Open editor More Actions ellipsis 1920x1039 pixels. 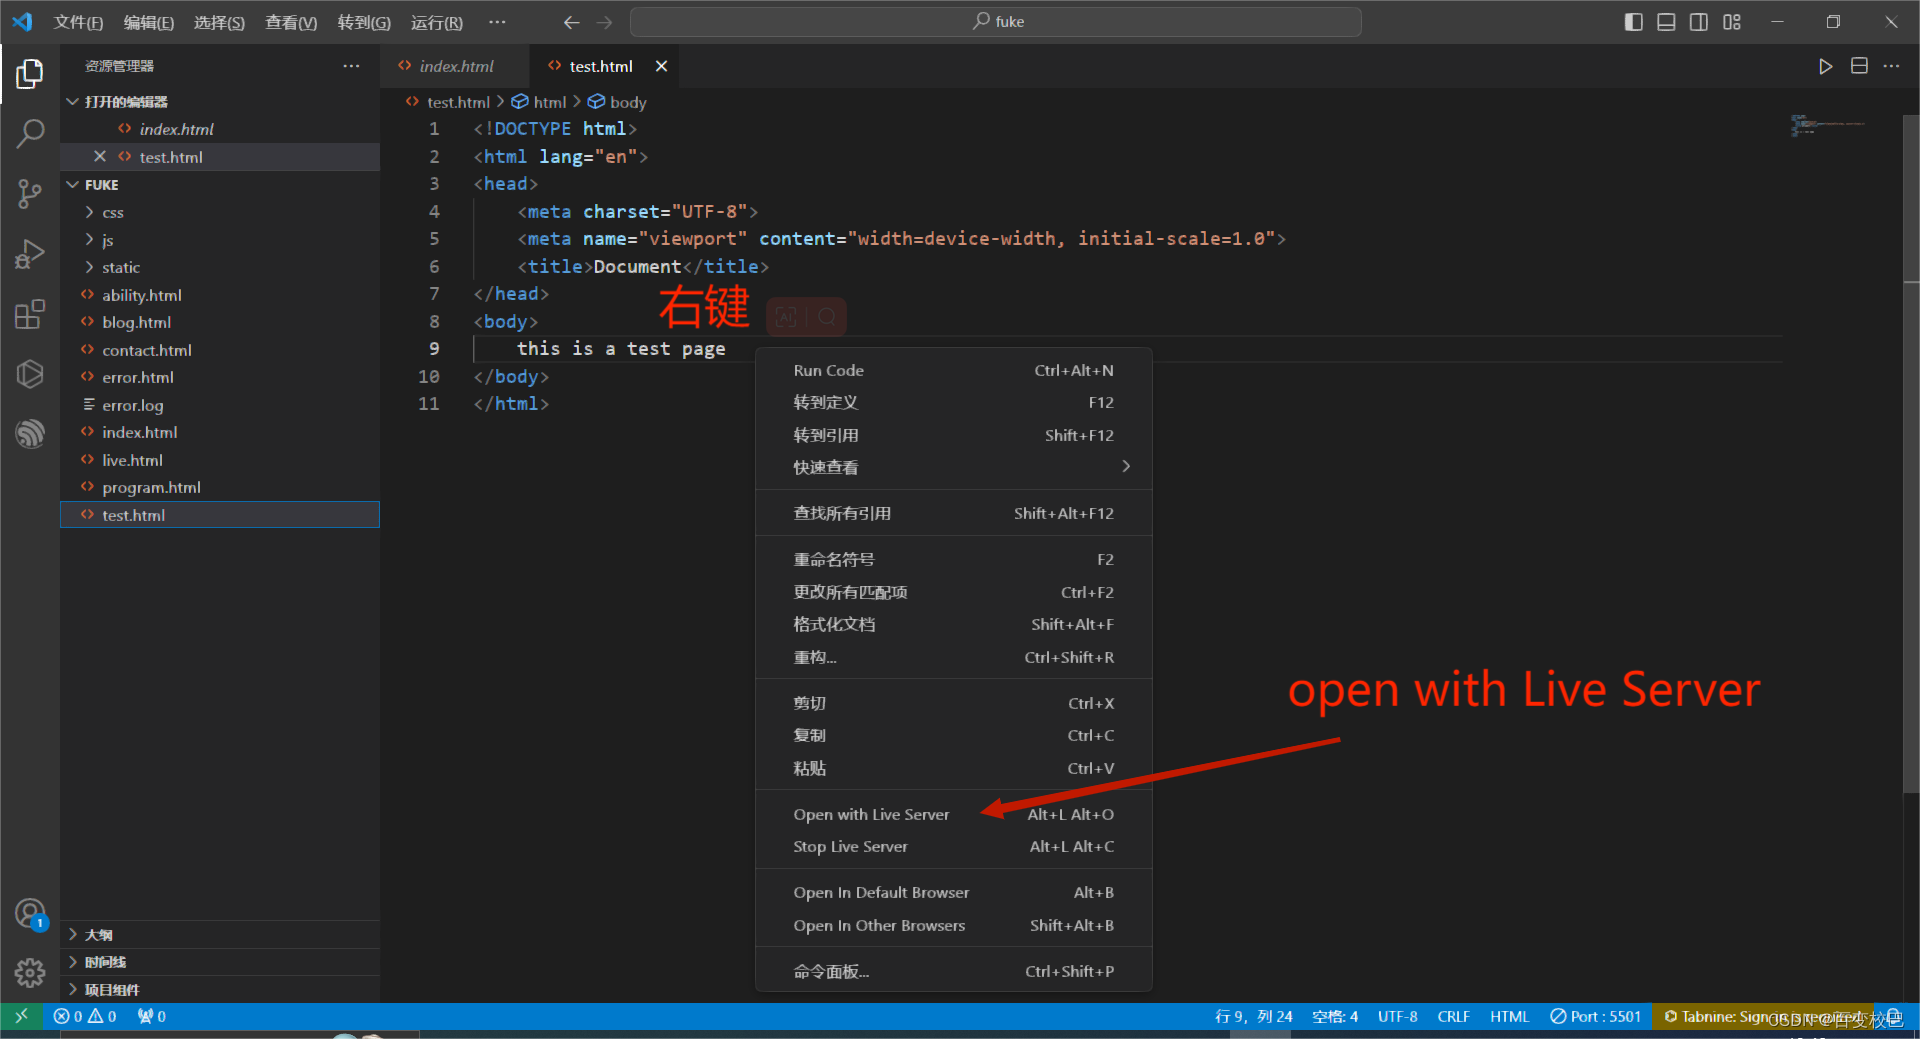[x=1891, y=66]
